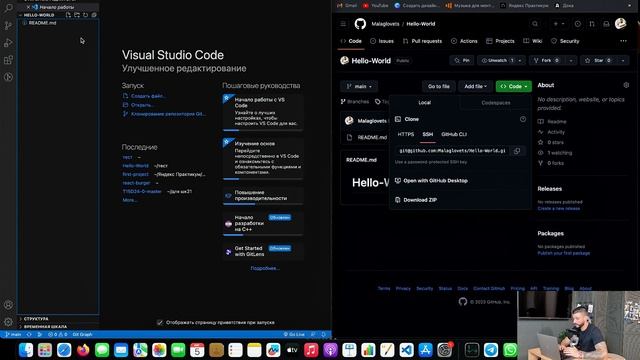Click 'Create a new release' link

point(558,209)
